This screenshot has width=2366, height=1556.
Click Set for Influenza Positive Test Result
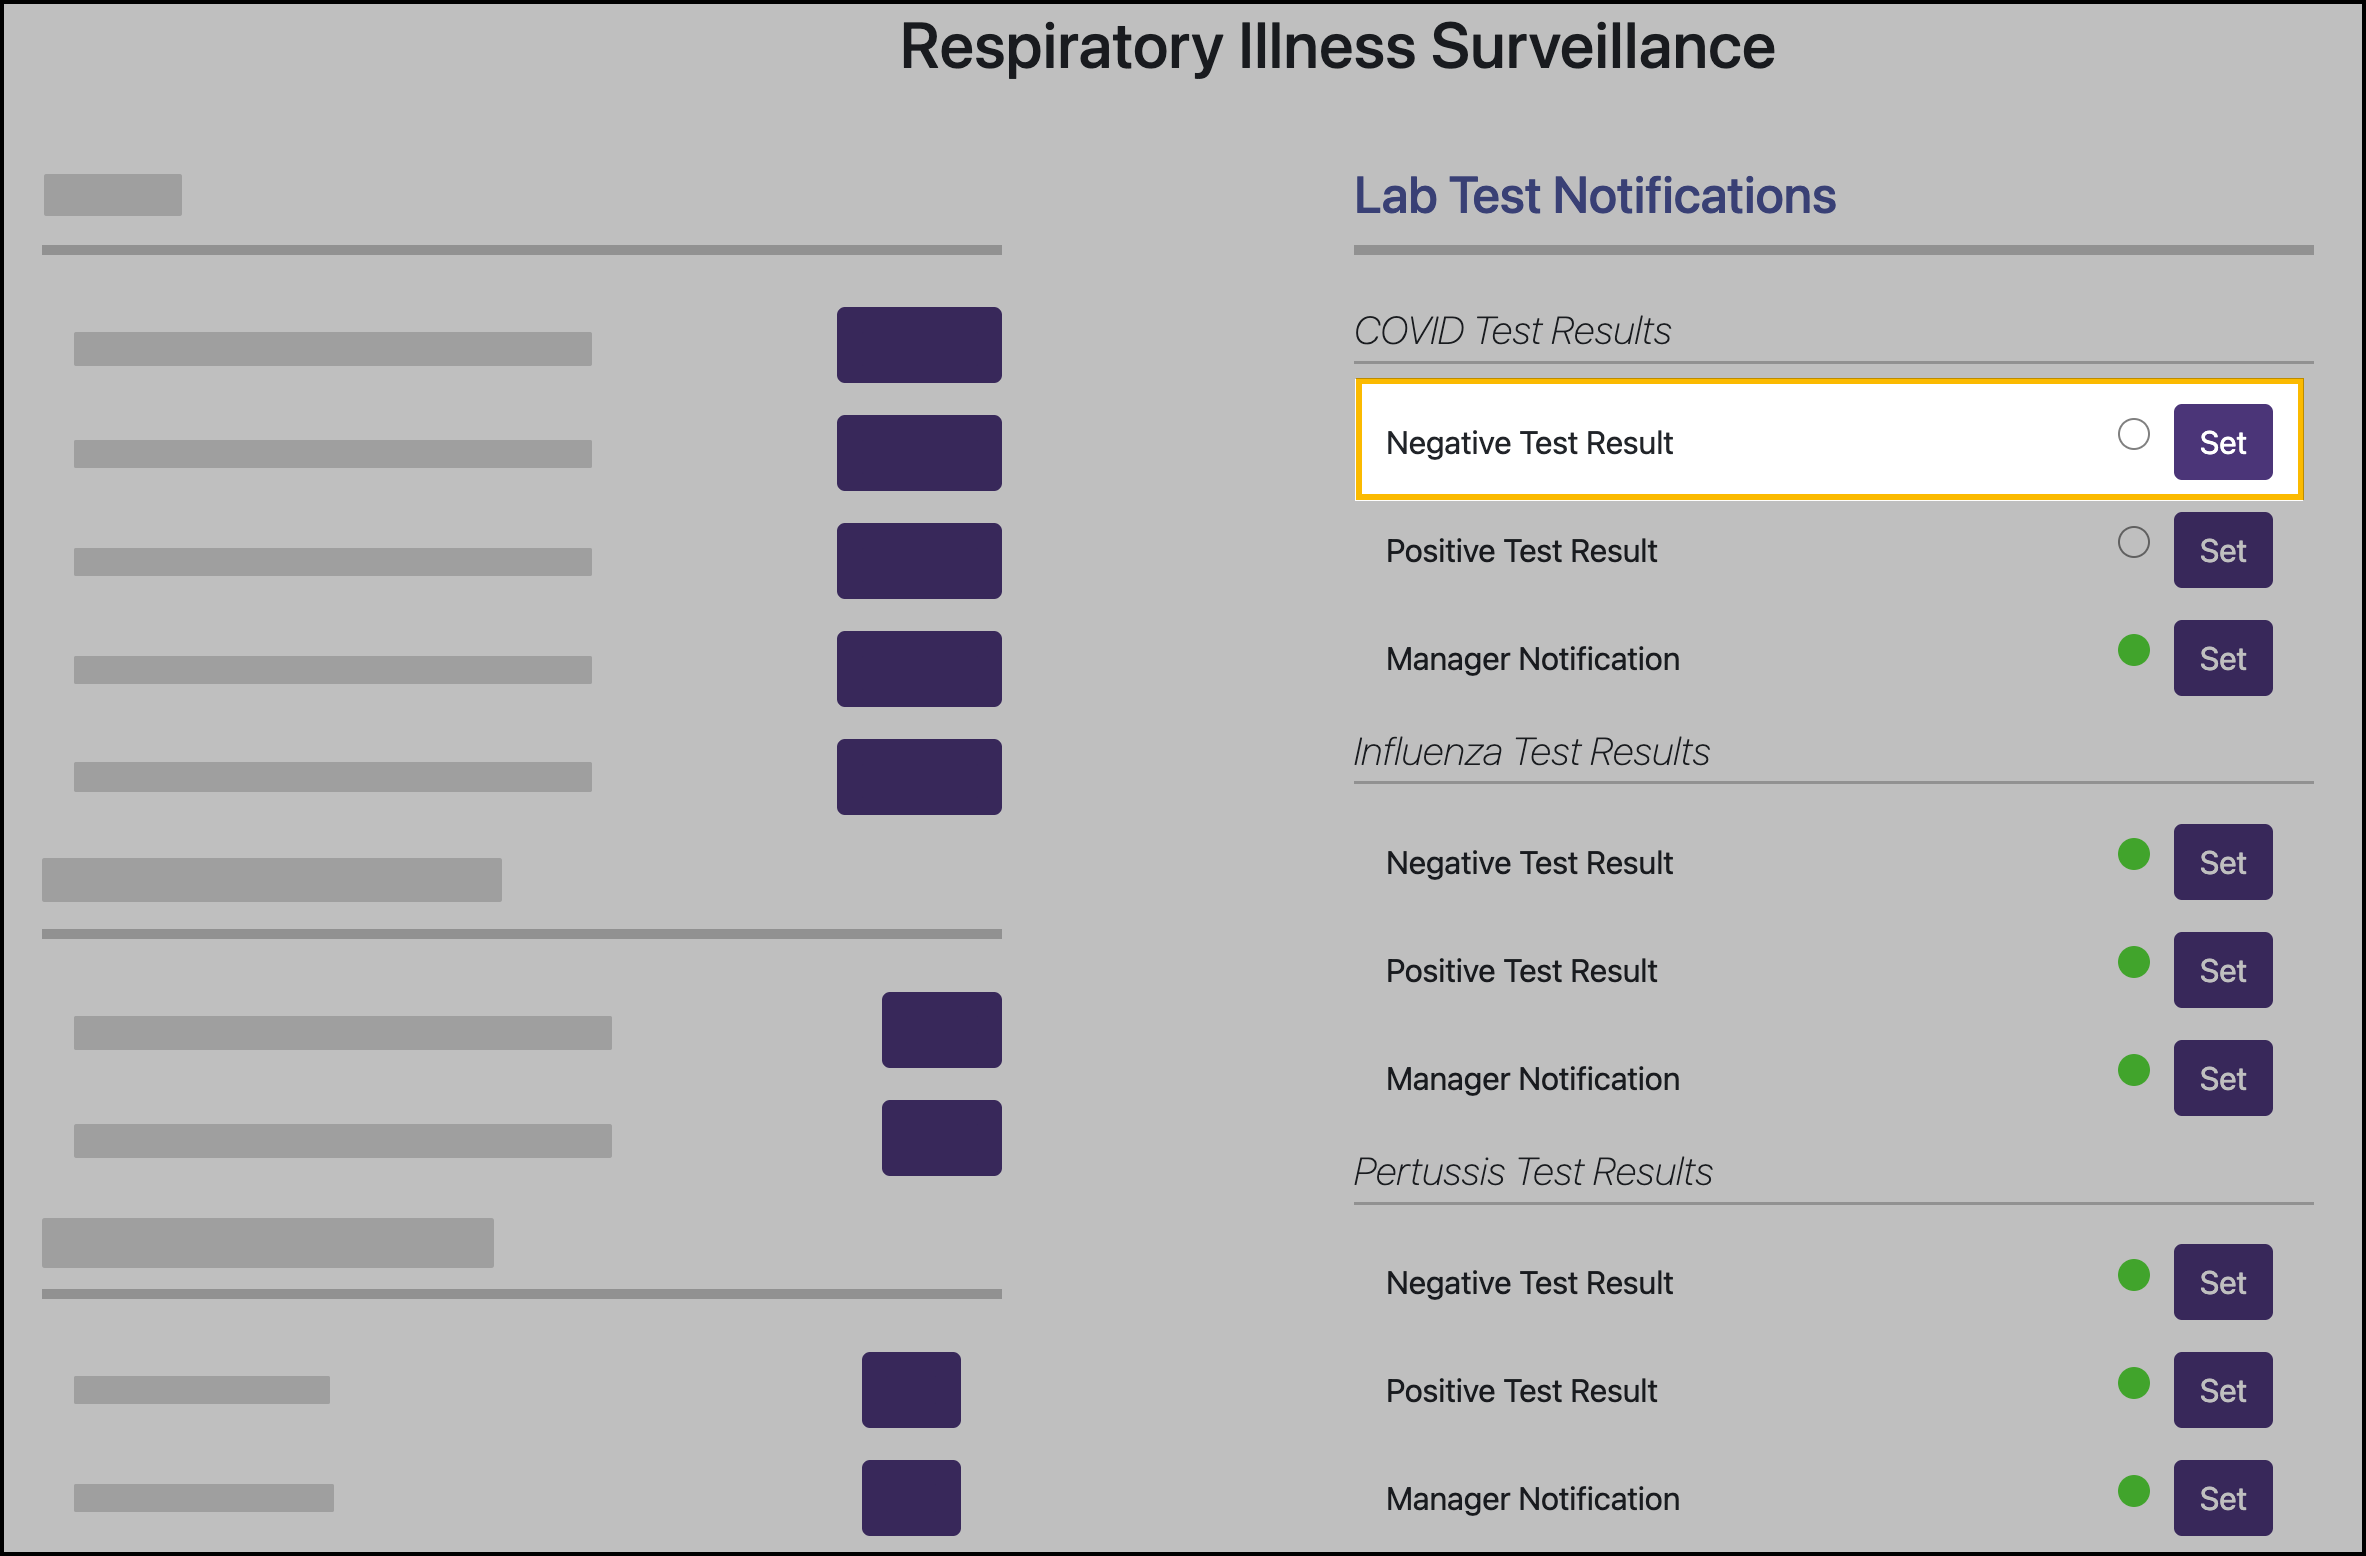[2222, 970]
